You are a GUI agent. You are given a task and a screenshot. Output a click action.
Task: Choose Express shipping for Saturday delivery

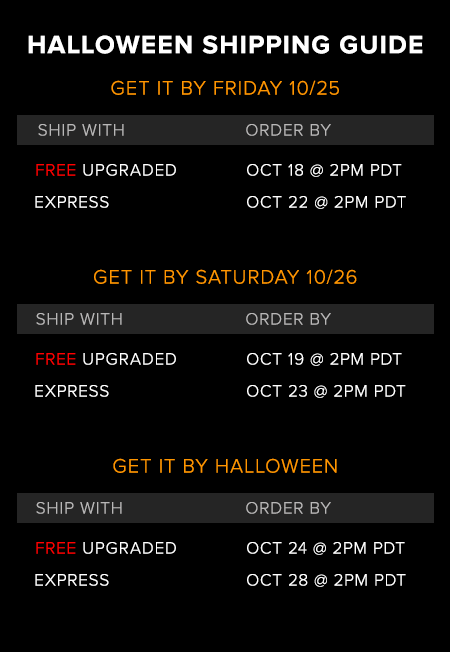[x=72, y=391]
